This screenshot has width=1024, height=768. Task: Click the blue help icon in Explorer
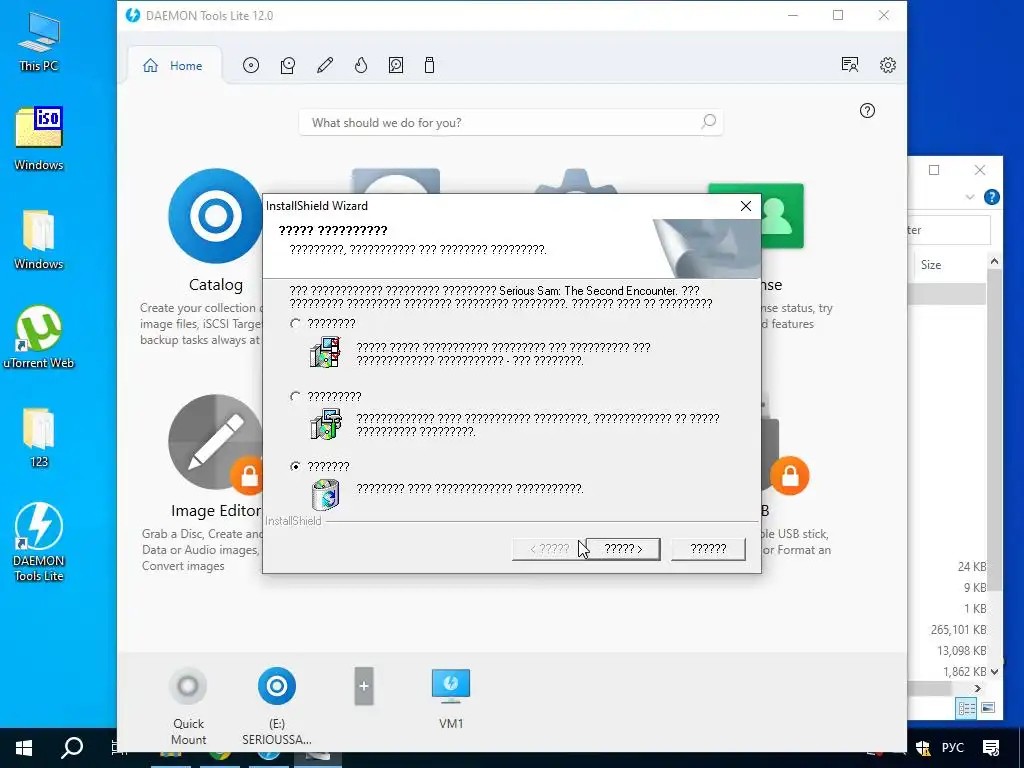click(x=991, y=197)
